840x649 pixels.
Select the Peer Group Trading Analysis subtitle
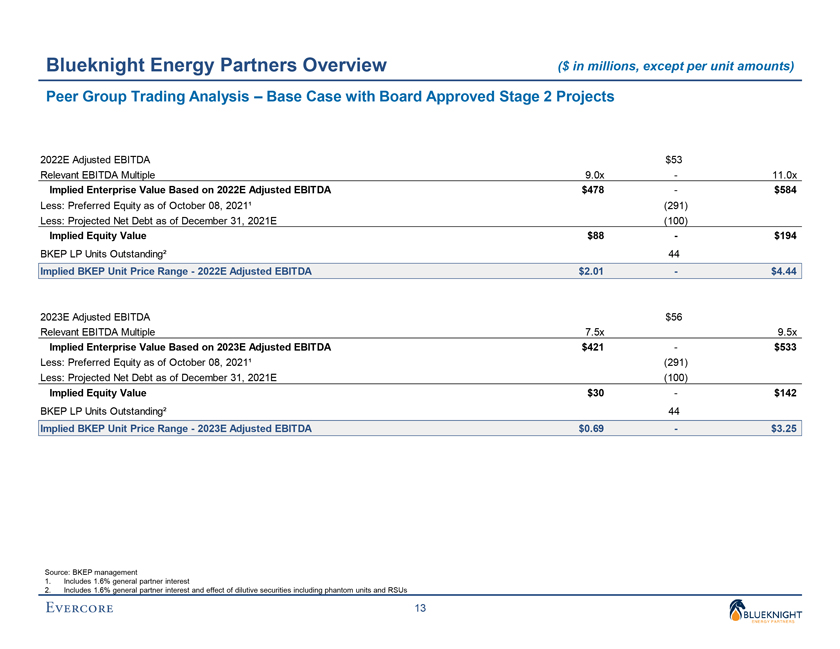tap(330, 96)
